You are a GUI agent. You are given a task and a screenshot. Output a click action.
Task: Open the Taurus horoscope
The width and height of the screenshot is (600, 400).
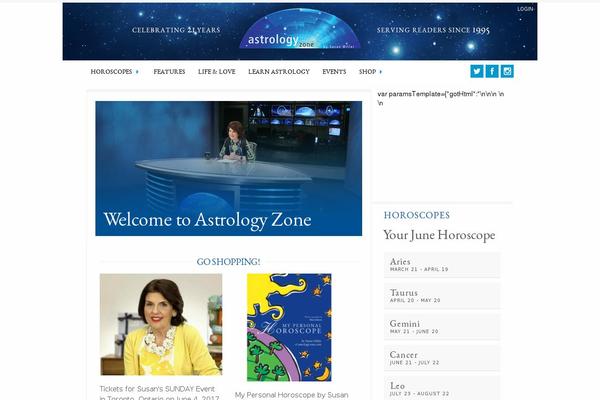point(442,296)
